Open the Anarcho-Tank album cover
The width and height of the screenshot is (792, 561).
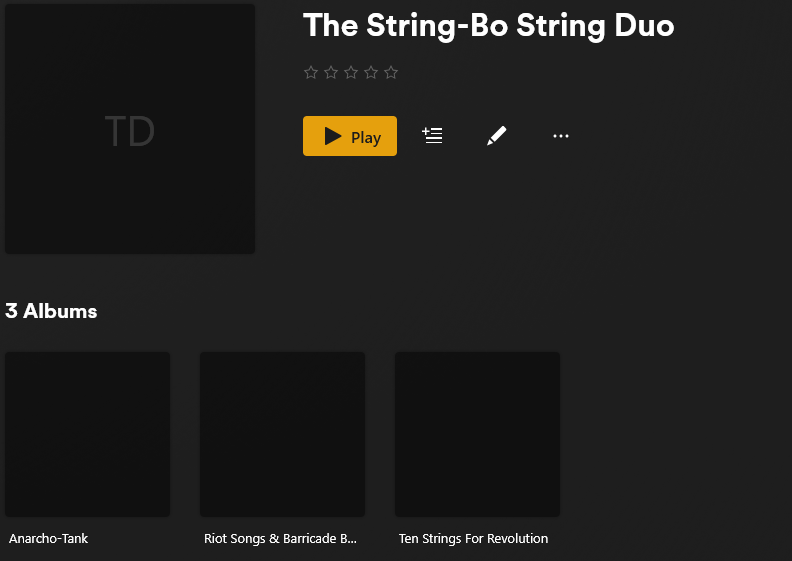(87, 434)
